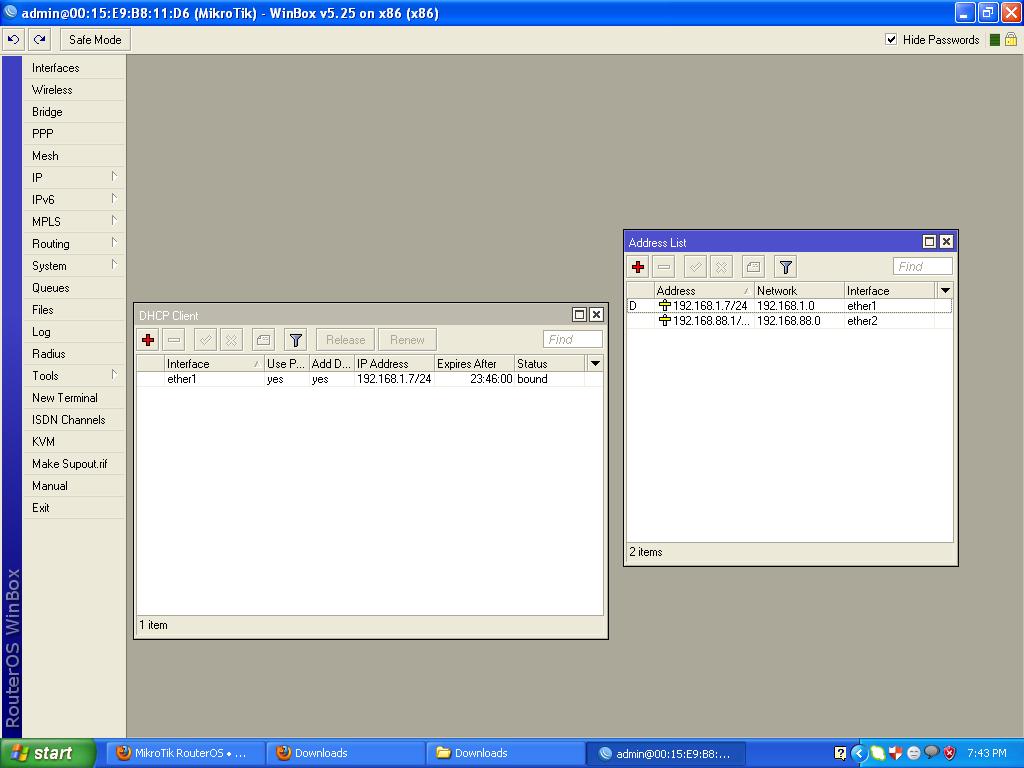Click Exit in the sidebar
Screen dimensions: 1024x768
coord(73,508)
